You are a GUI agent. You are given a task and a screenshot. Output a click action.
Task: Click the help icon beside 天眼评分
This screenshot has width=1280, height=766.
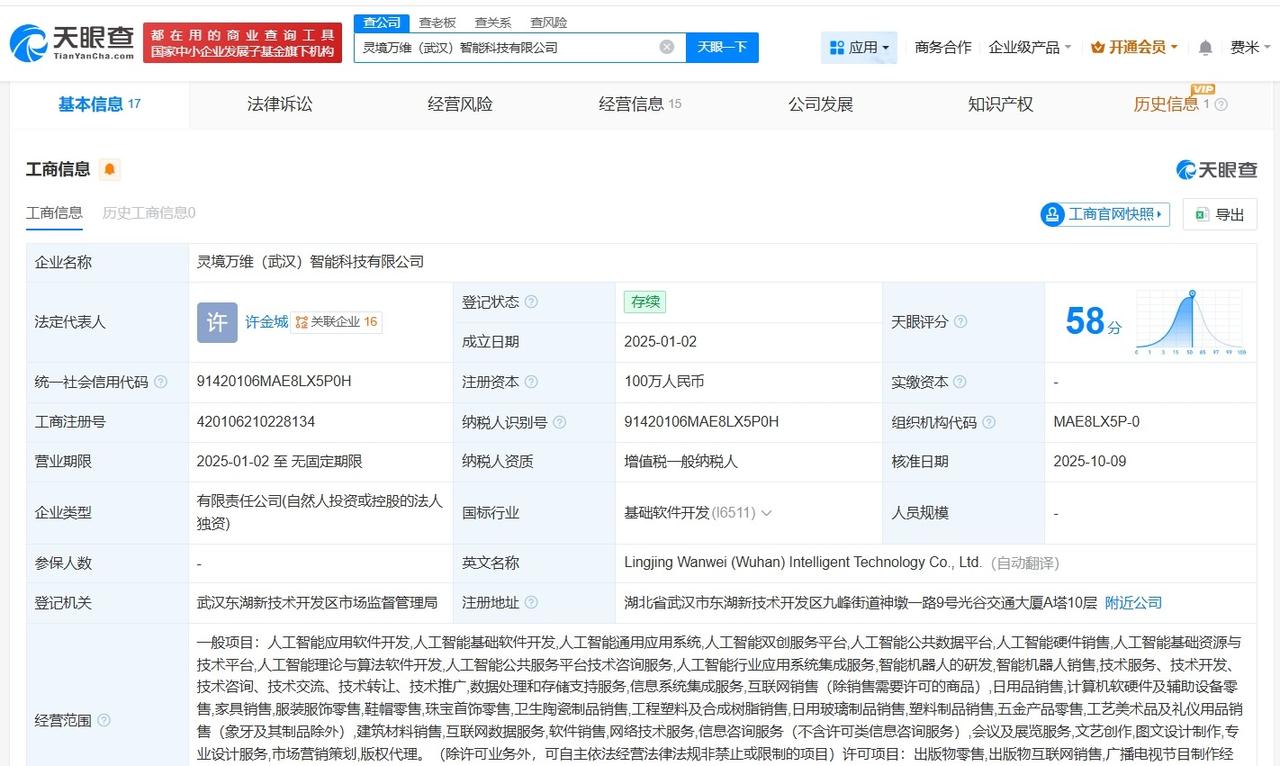960,321
